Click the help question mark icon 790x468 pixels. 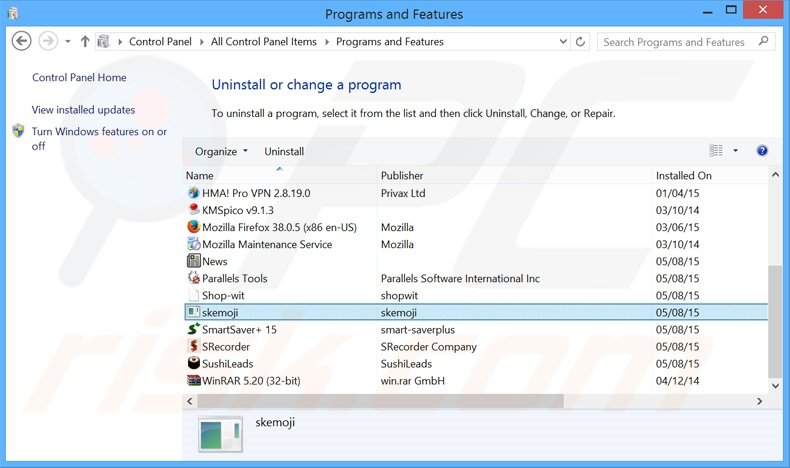[762, 151]
